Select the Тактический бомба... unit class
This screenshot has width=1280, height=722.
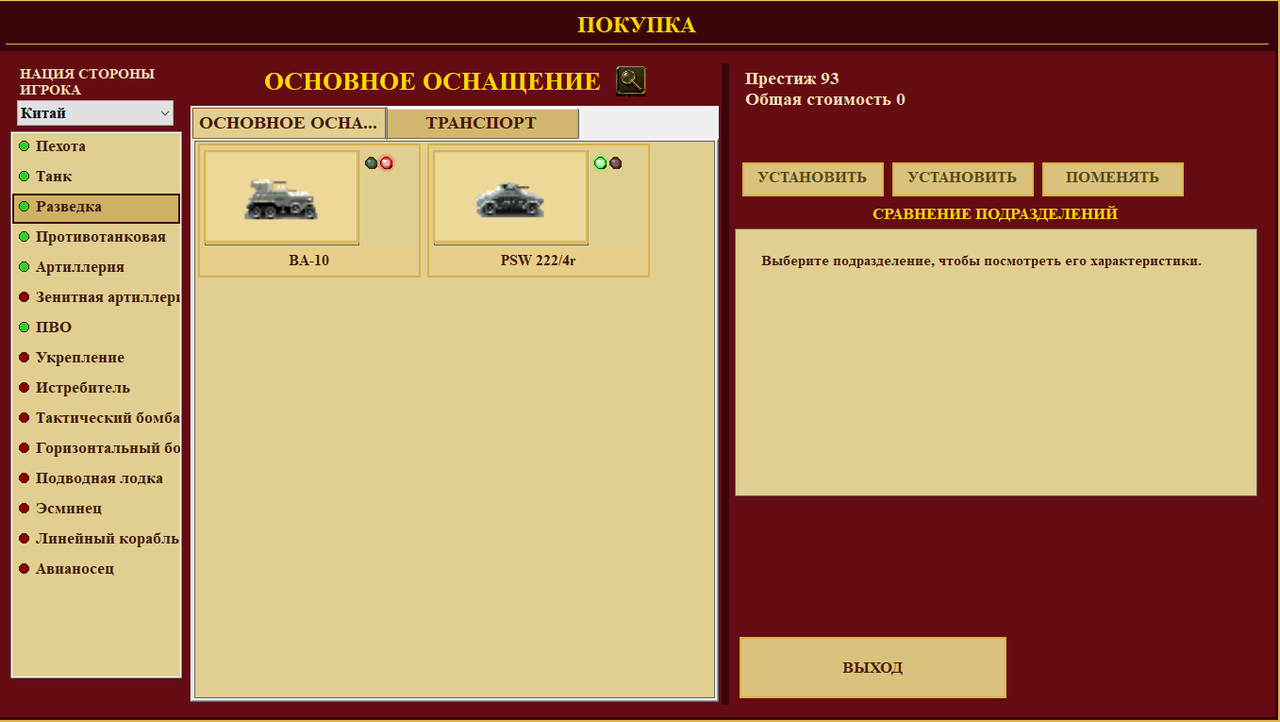click(96, 417)
